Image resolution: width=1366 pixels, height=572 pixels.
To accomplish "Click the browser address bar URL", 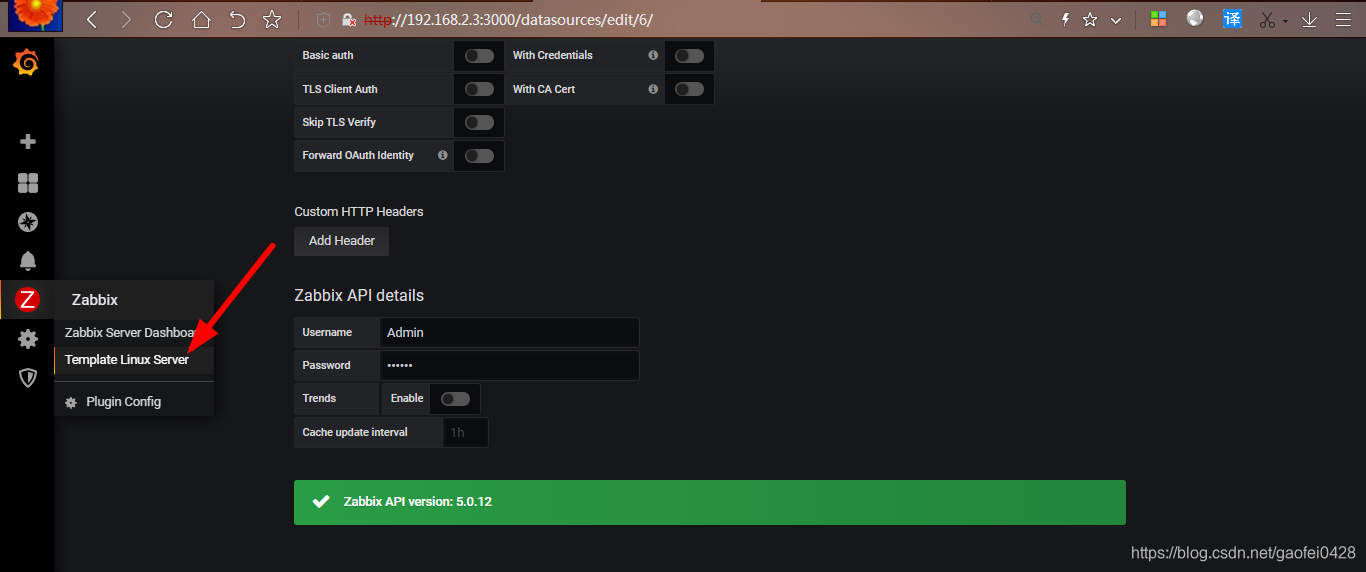I will click(x=508, y=20).
